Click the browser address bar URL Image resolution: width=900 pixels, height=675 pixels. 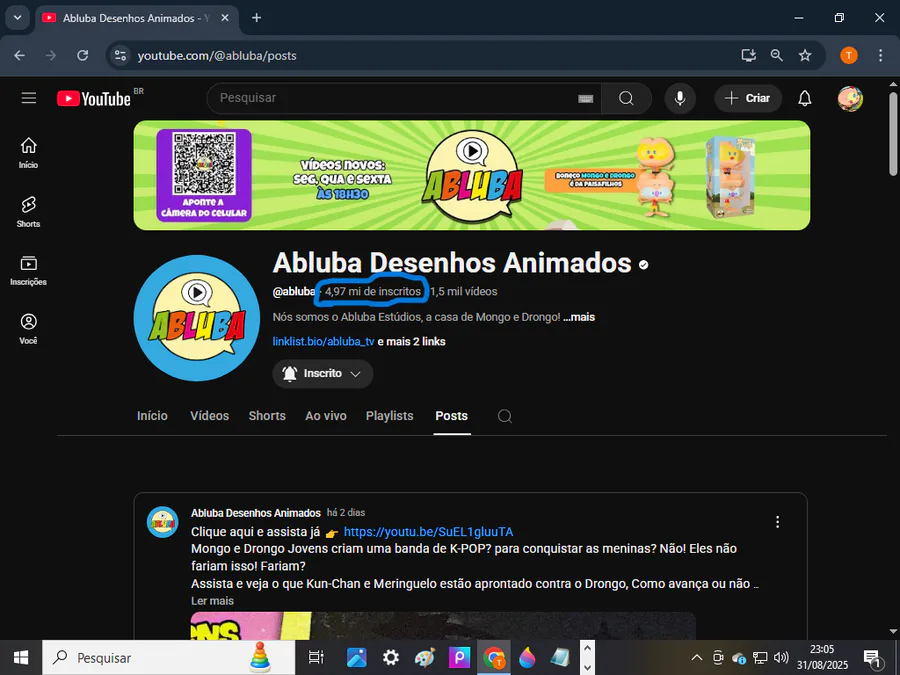217,56
